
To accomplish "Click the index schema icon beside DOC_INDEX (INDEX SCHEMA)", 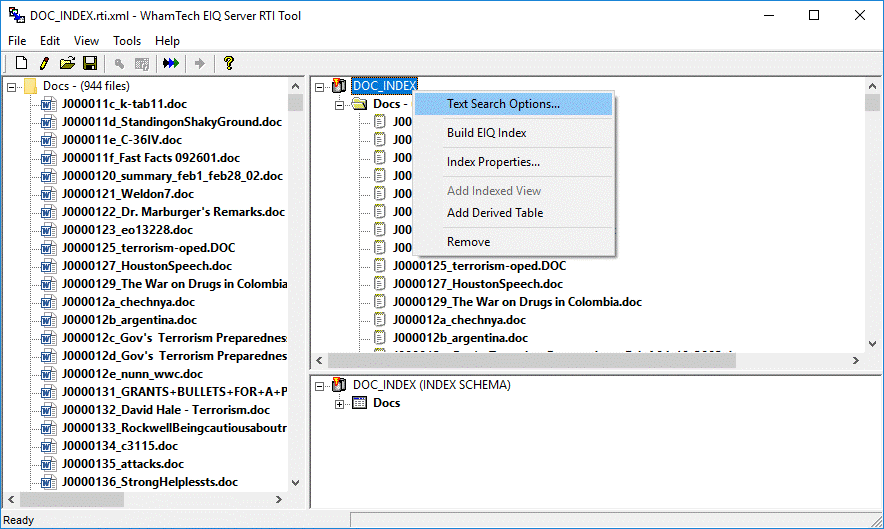I will [339, 385].
